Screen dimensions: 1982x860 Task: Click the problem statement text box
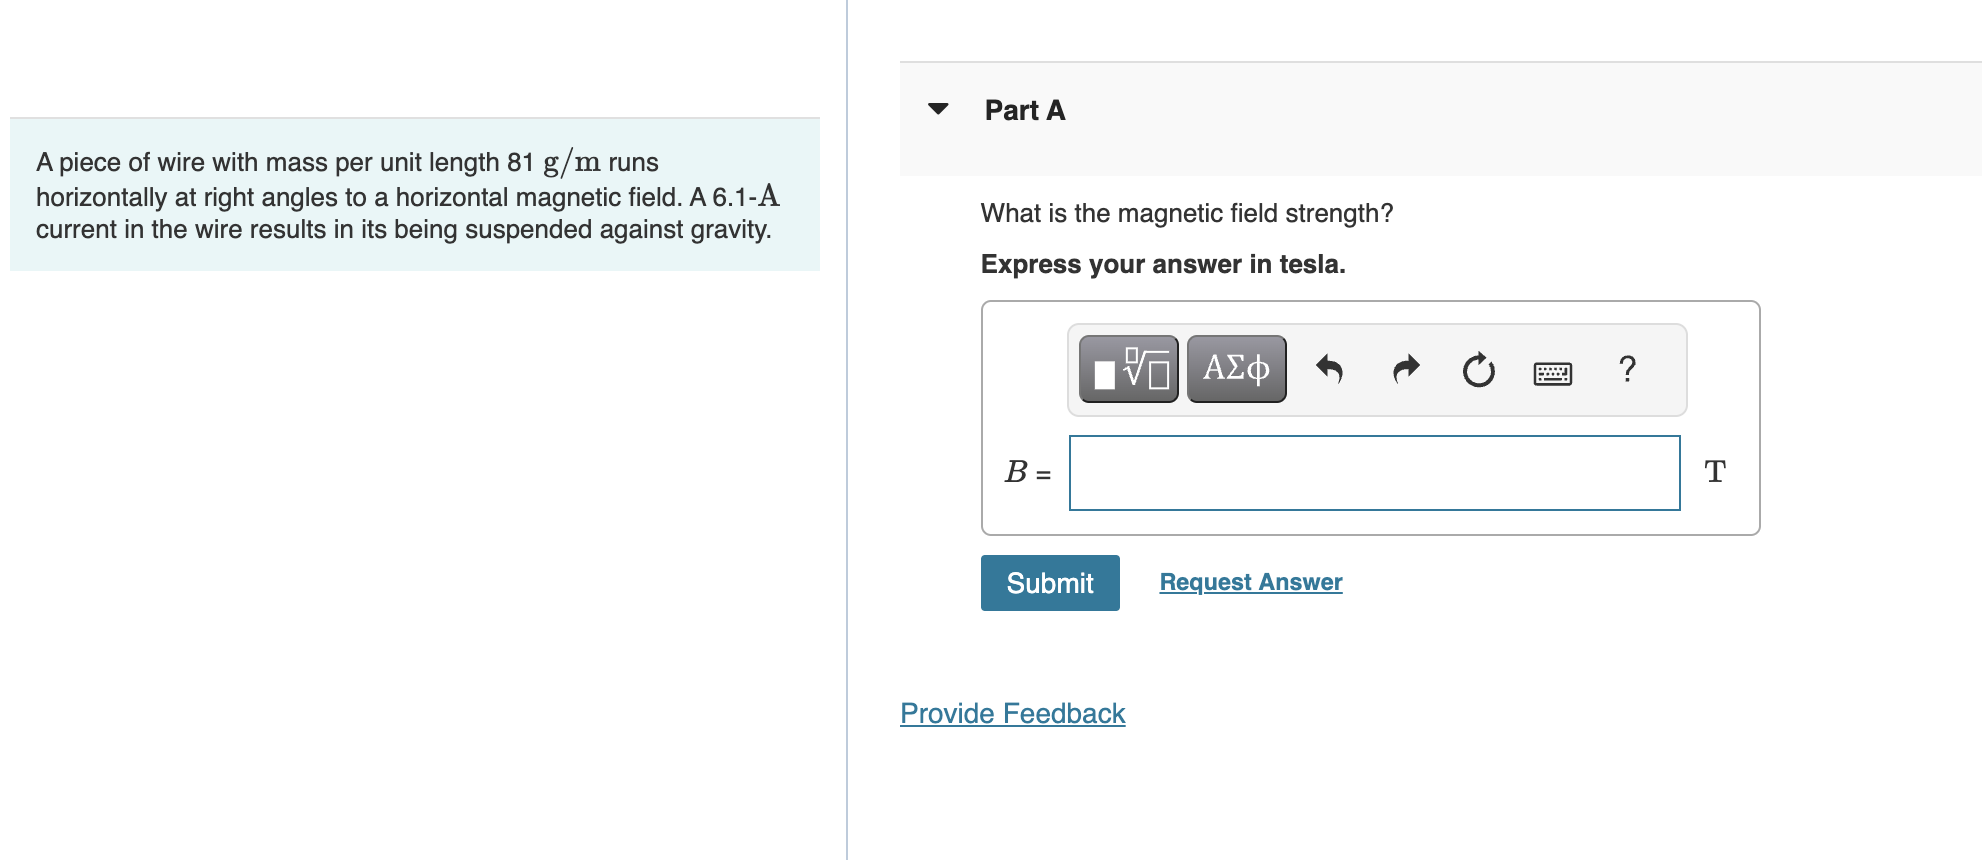414,195
